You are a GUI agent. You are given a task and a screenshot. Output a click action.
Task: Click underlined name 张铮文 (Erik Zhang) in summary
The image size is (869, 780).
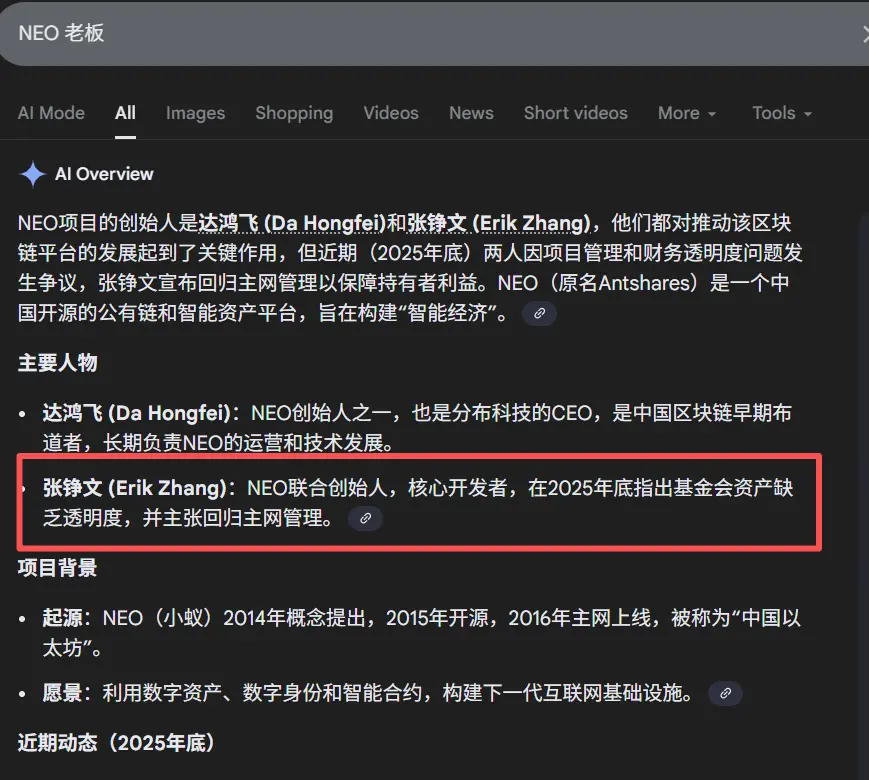(499, 223)
